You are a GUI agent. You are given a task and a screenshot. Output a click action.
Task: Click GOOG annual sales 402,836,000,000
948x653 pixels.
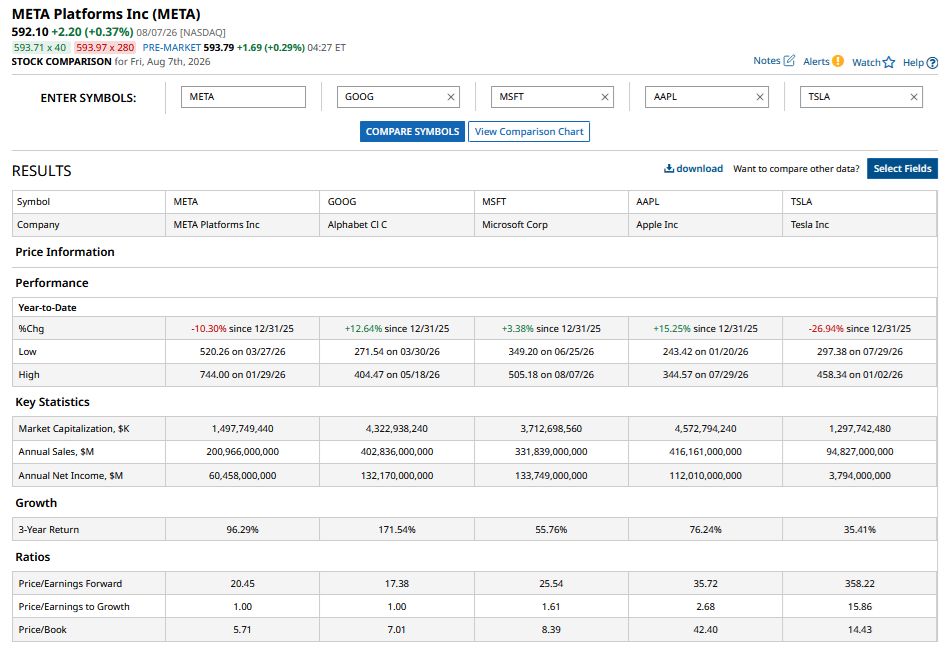click(397, 451)
